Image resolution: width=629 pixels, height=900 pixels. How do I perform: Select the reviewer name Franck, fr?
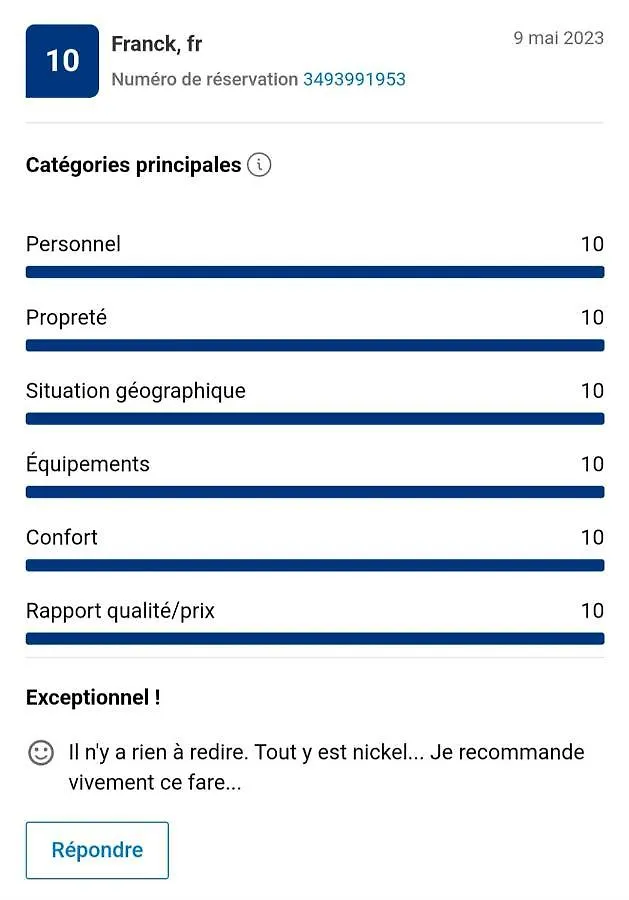coord(157,44)
